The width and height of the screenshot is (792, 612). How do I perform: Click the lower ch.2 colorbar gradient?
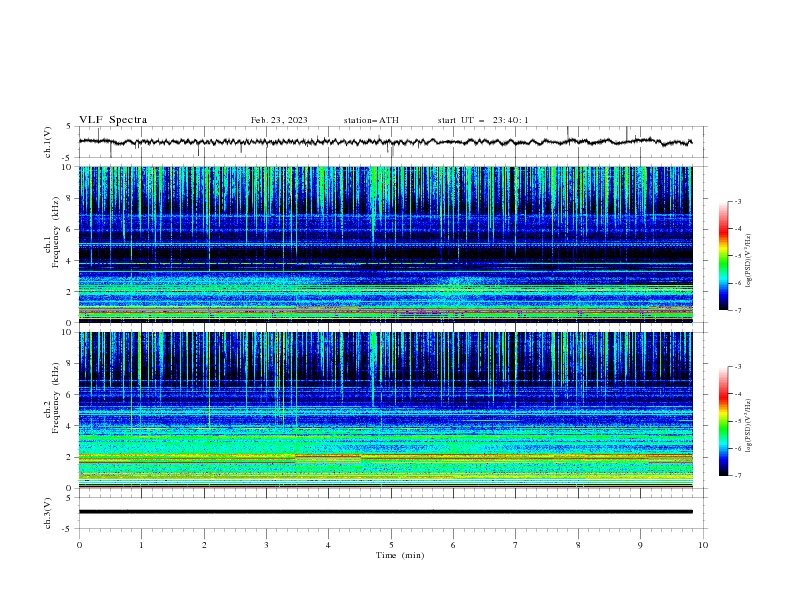(723, 421)
